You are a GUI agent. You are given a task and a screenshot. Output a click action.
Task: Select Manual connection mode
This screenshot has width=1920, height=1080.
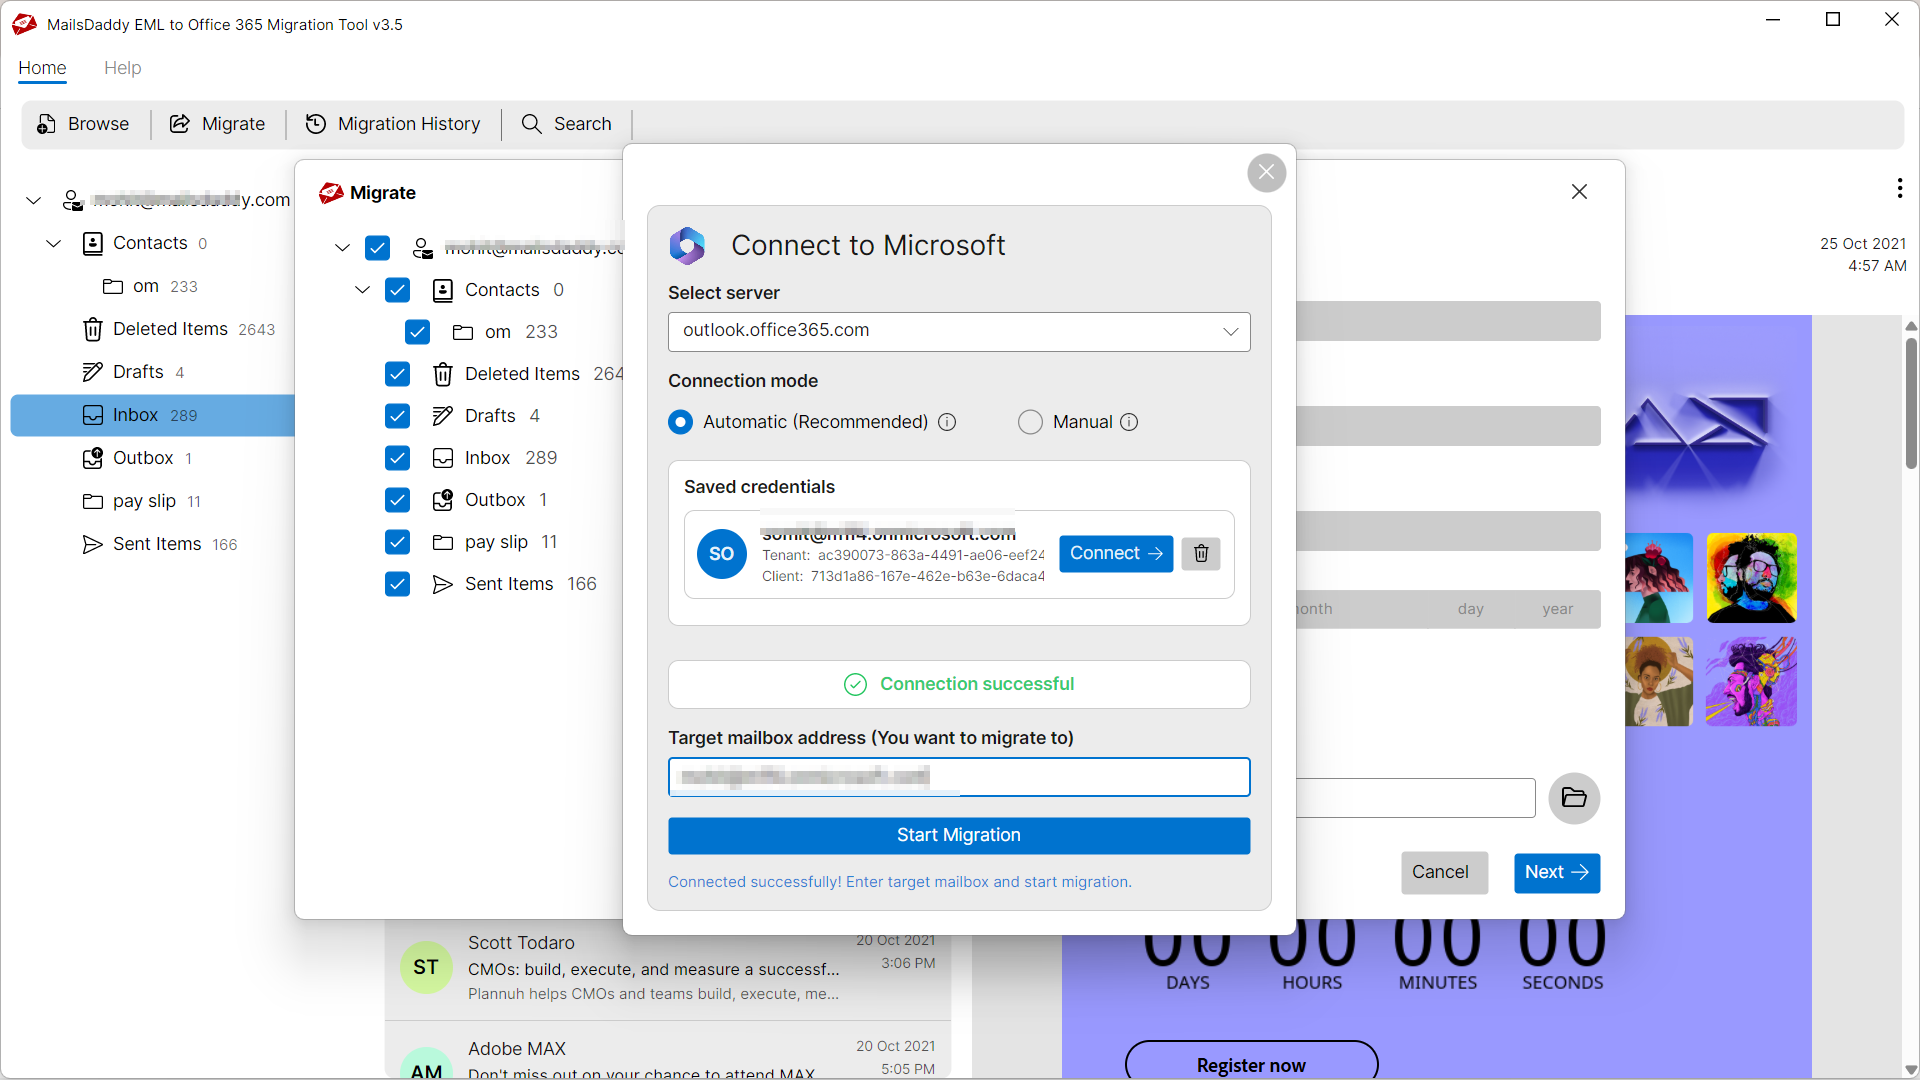(1030, 422)
